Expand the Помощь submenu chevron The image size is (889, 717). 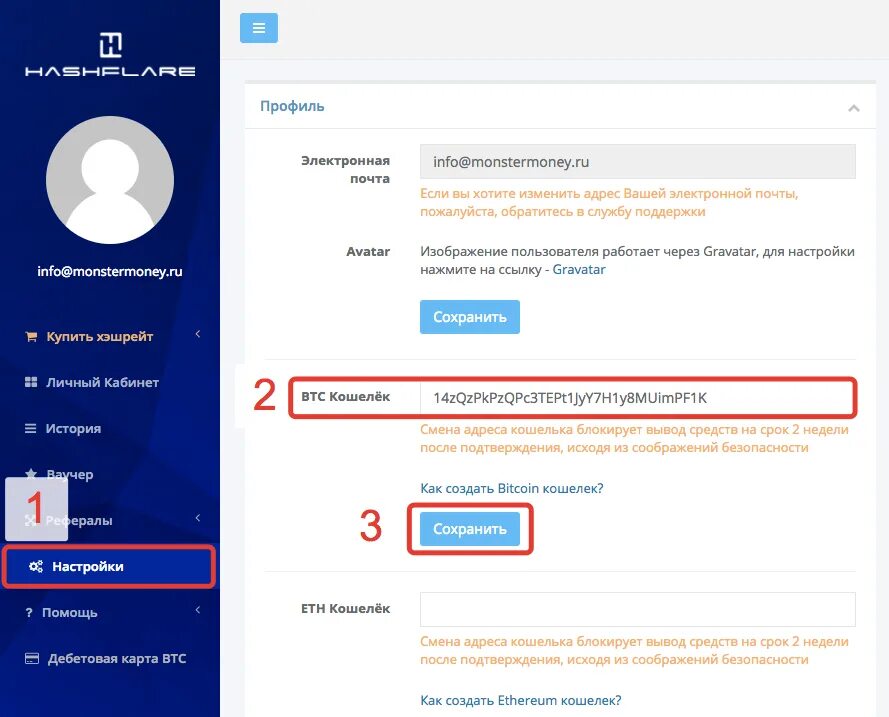(198, 610)
